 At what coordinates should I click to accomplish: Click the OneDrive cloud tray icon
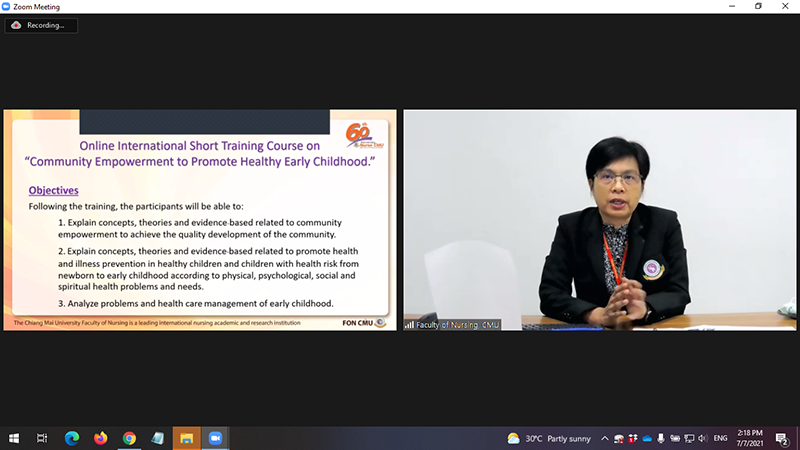(647, 438)
